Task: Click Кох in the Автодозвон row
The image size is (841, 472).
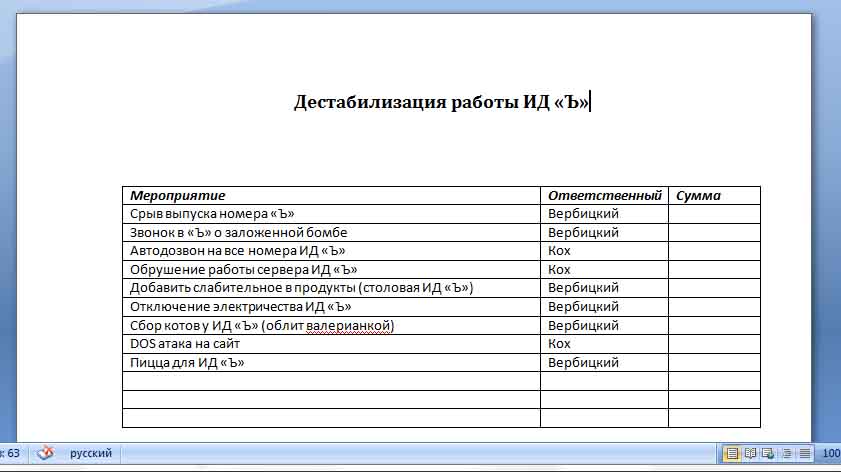Action: point(559,250)
